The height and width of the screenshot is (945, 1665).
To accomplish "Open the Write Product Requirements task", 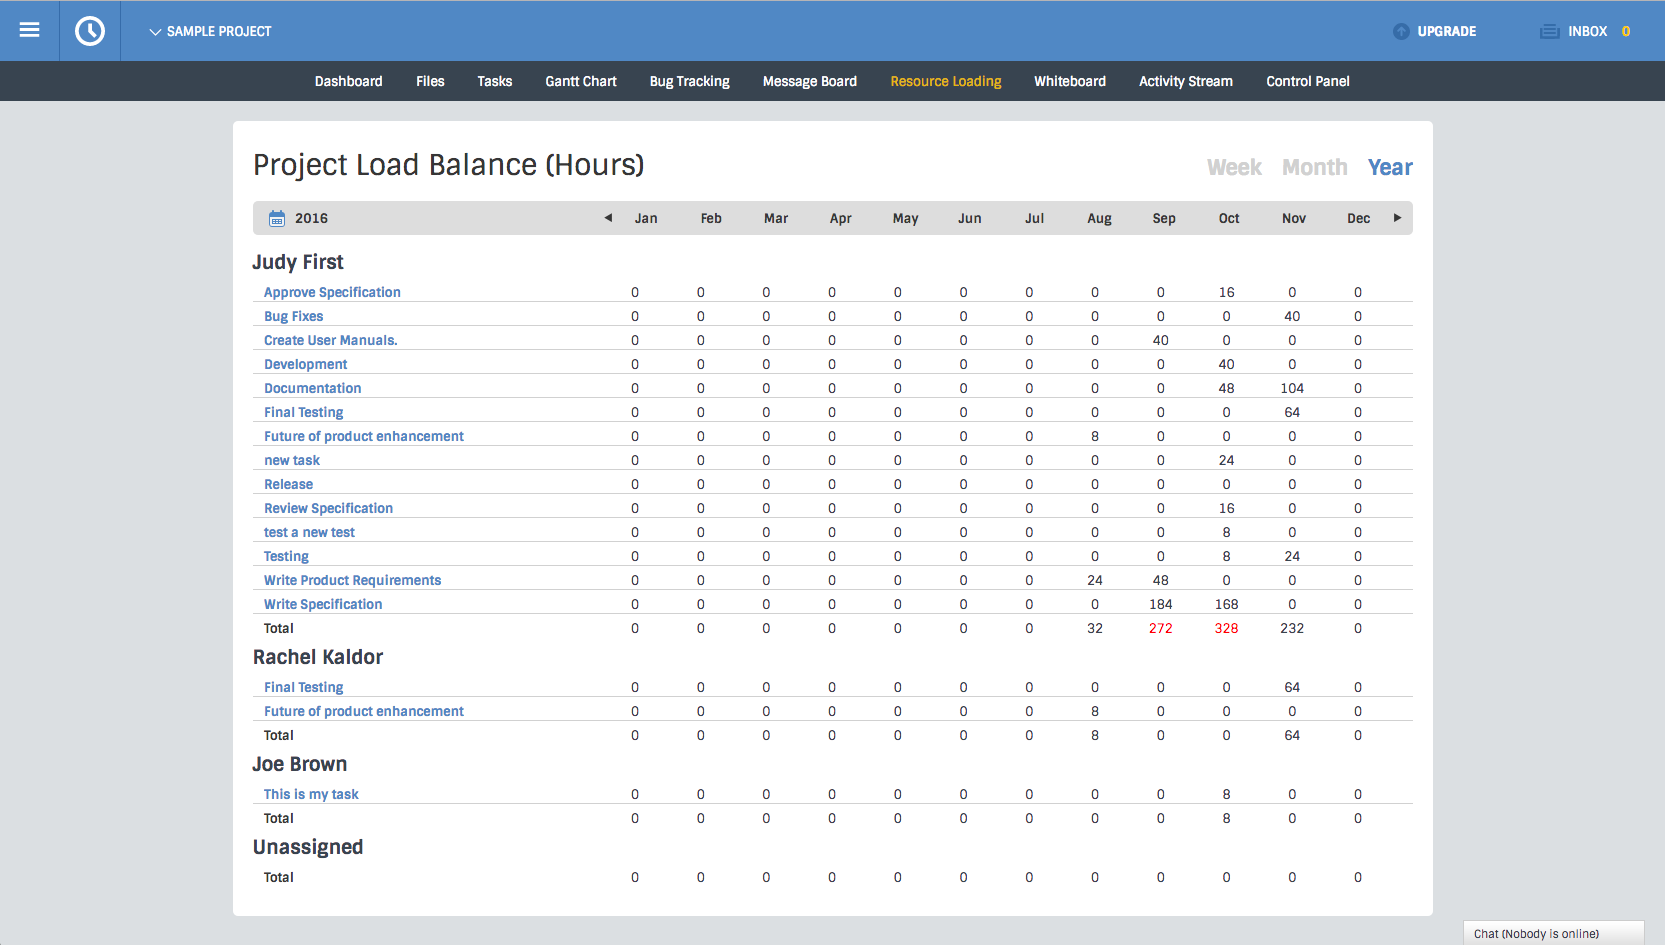I will (x=352, y=580).
